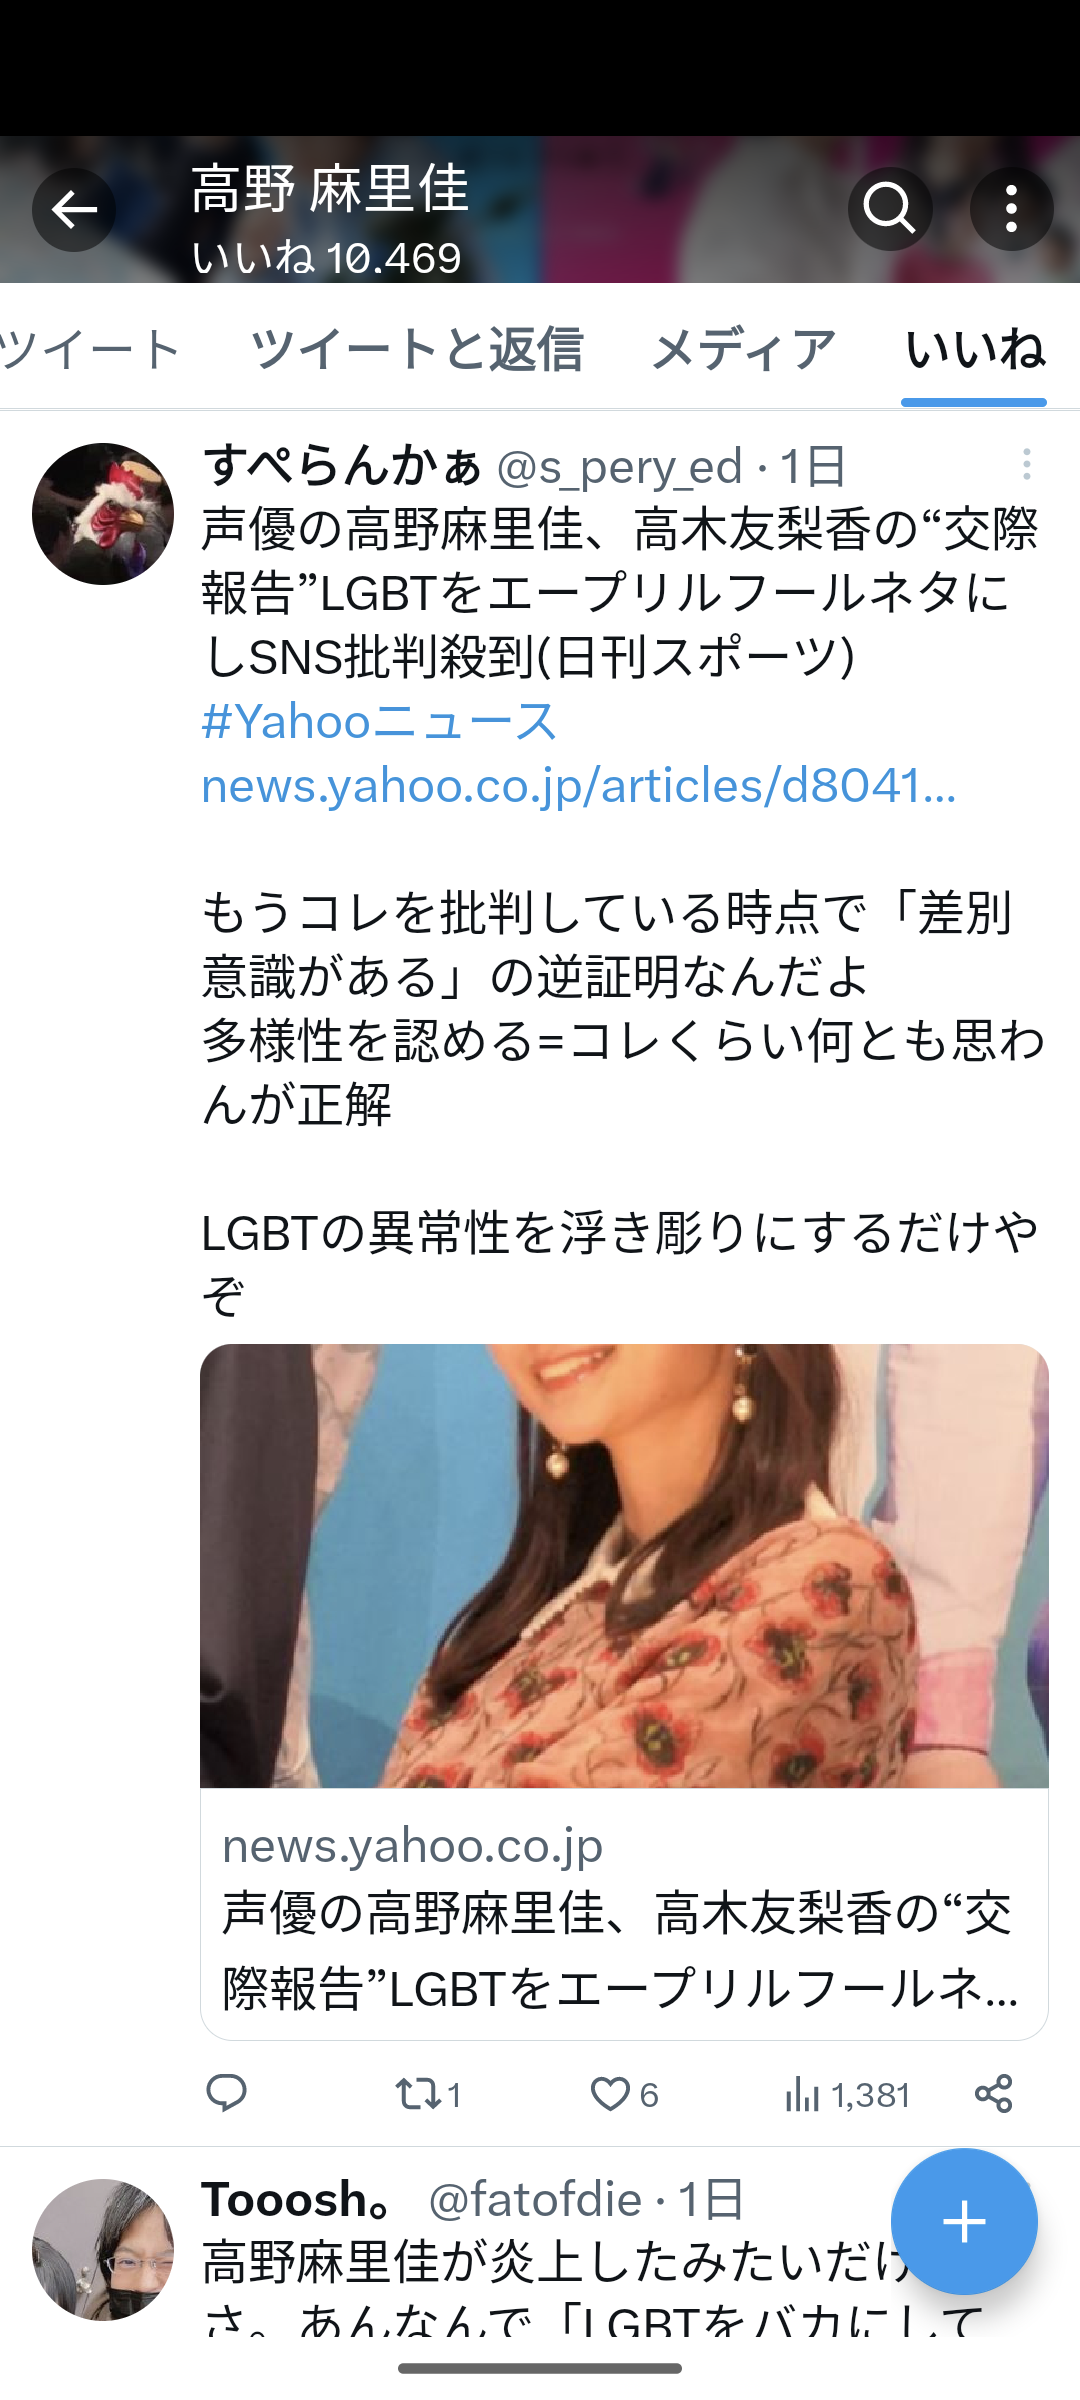1080x2400 pixels.
Task: Open the profile search magnifier
Action: pos(890,209)
